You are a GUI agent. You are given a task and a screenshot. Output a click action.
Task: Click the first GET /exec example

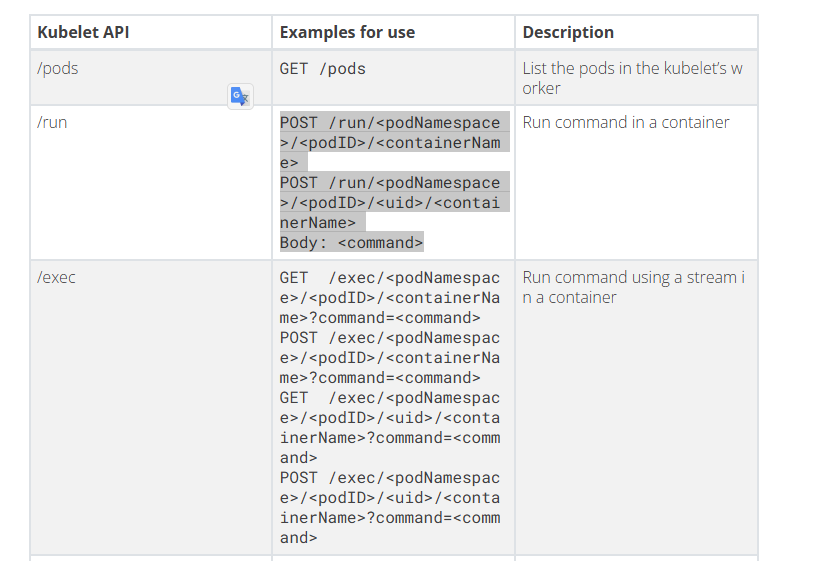click(x=390, y=297)
